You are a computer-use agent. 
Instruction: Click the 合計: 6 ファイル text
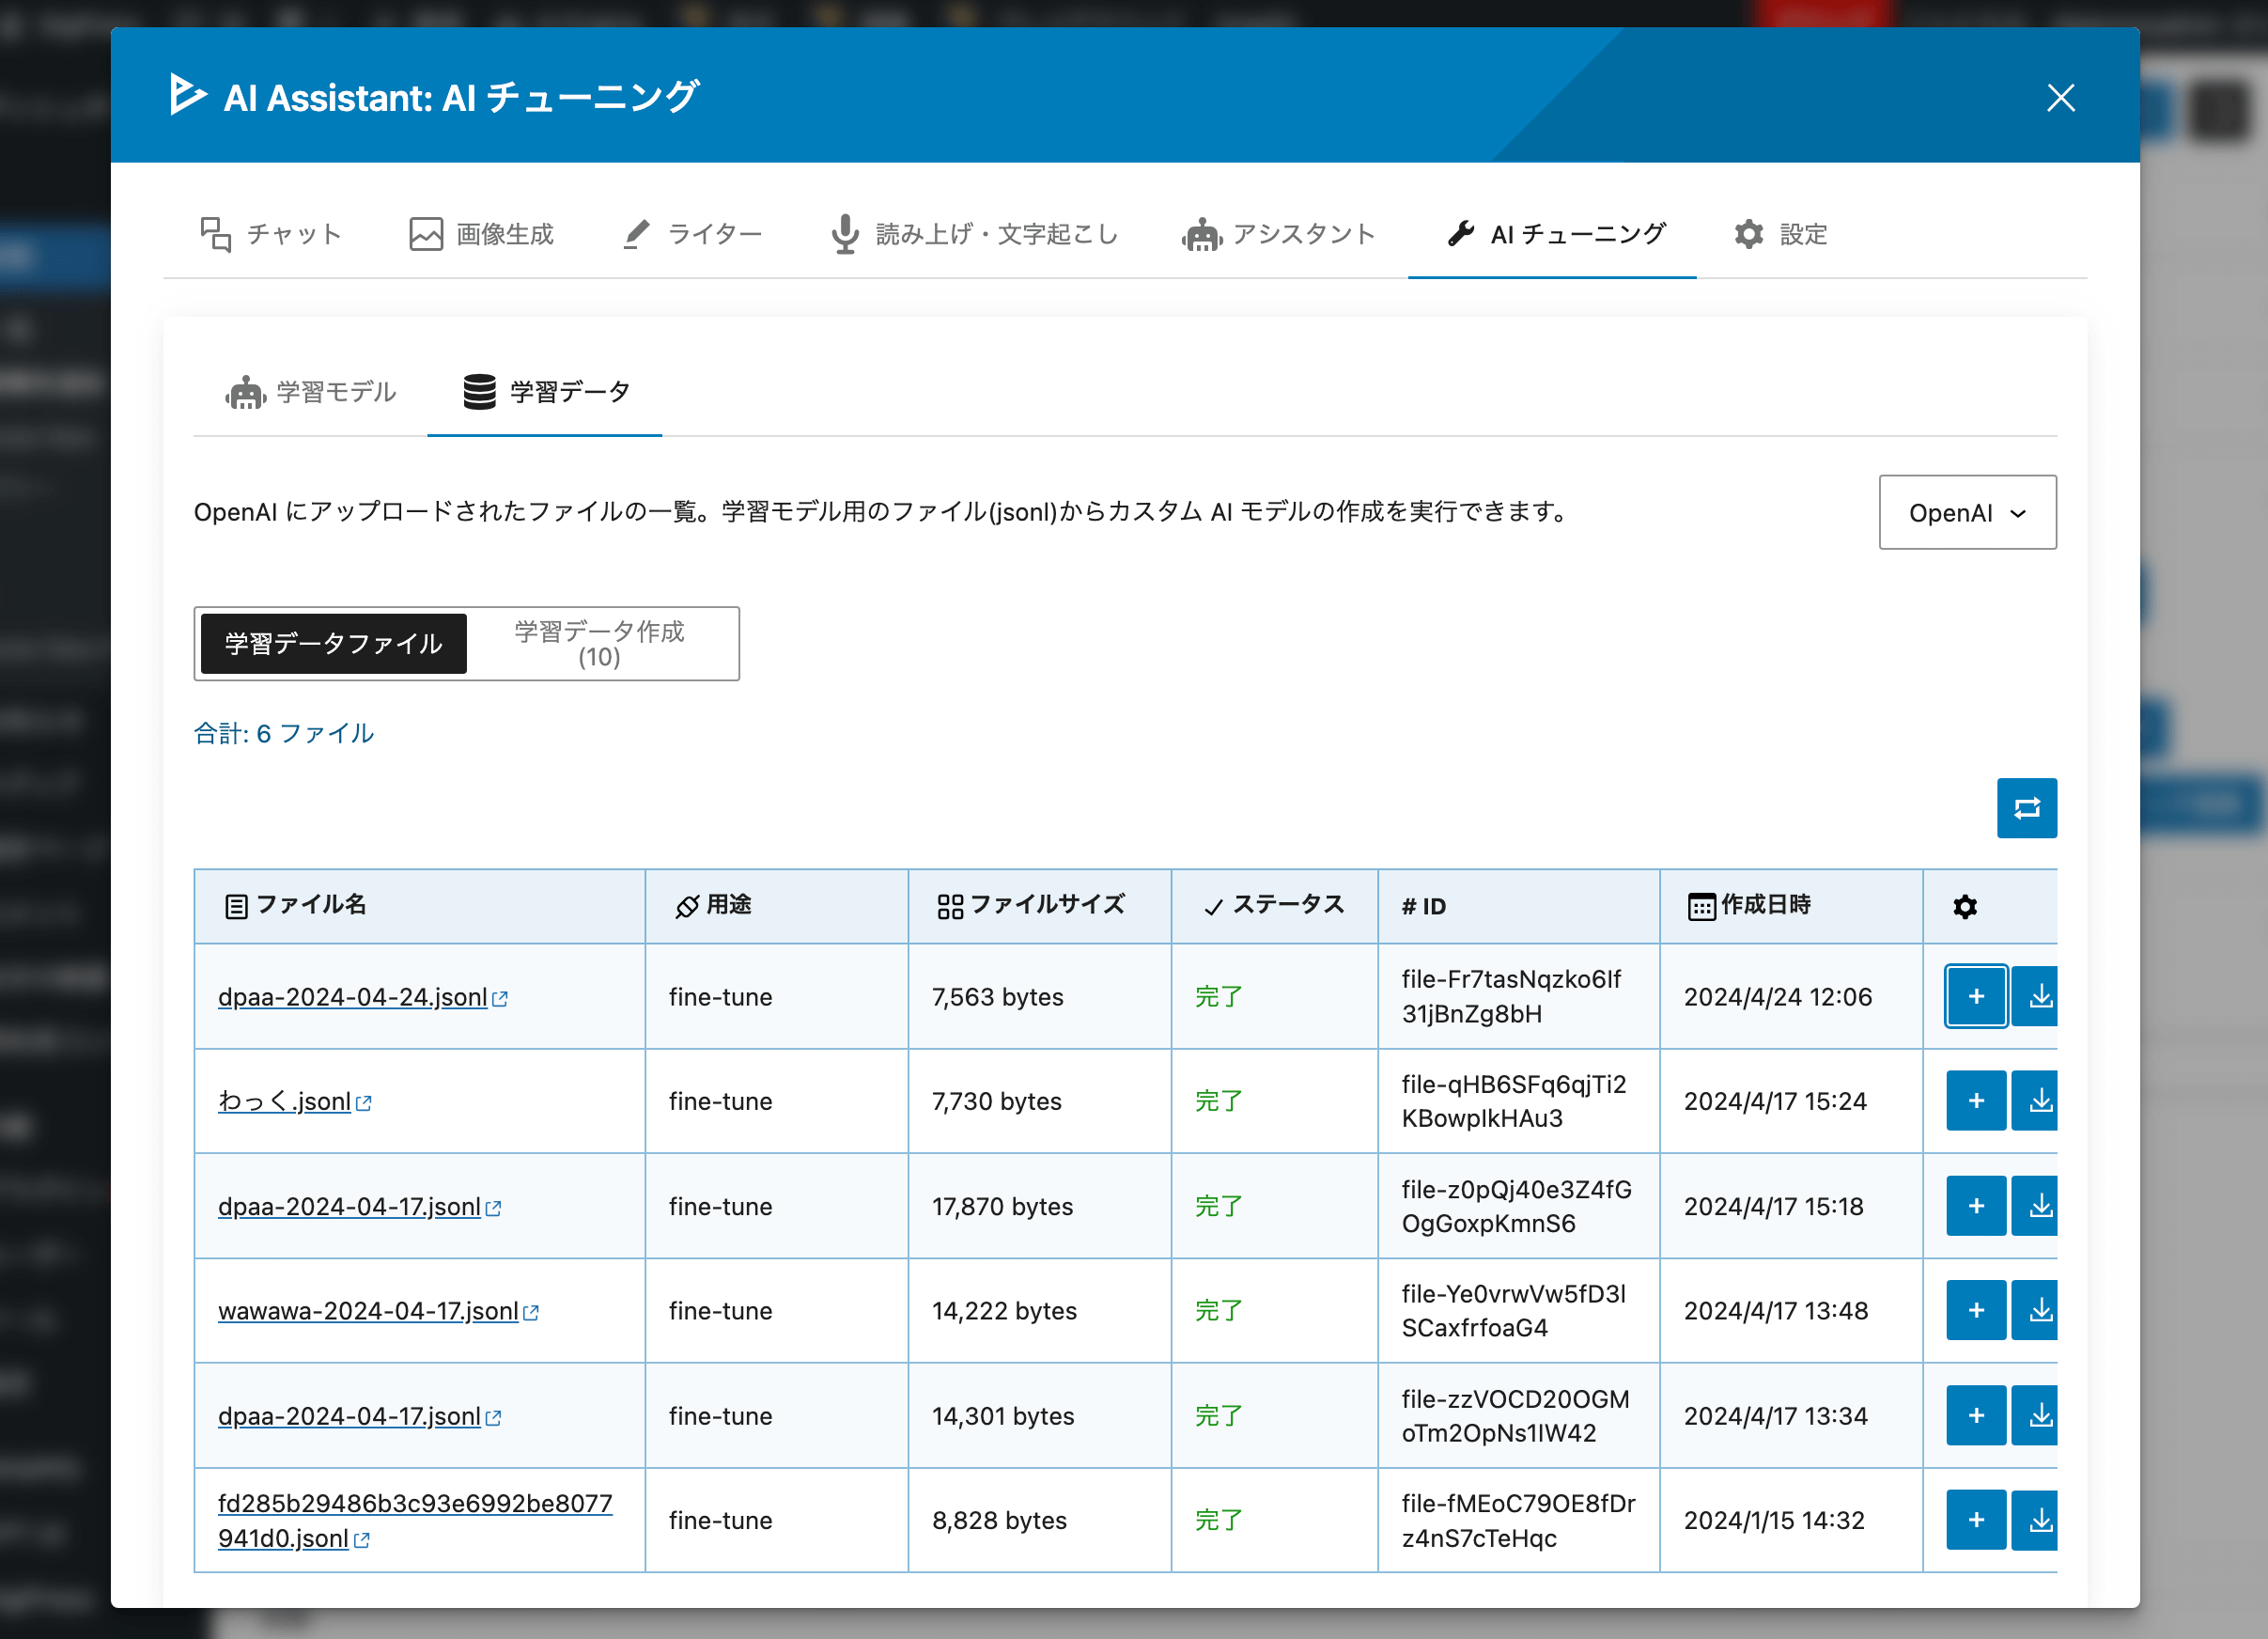(284, 733)
